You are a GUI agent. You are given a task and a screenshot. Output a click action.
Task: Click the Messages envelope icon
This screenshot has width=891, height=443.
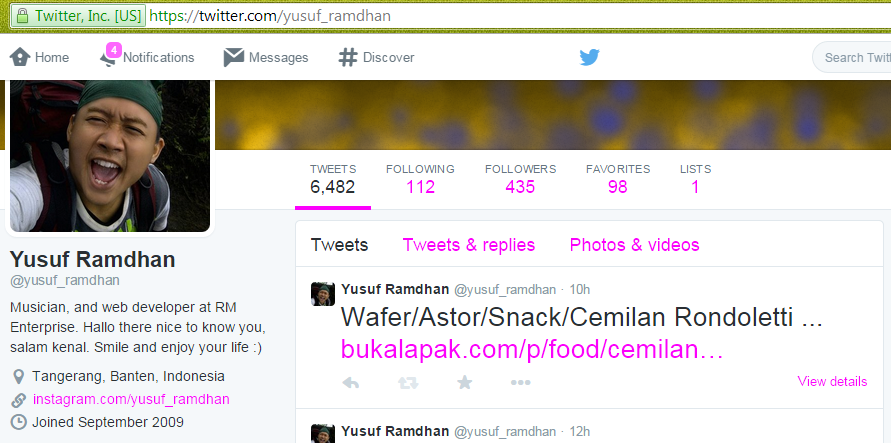click(x=234, y=57)
